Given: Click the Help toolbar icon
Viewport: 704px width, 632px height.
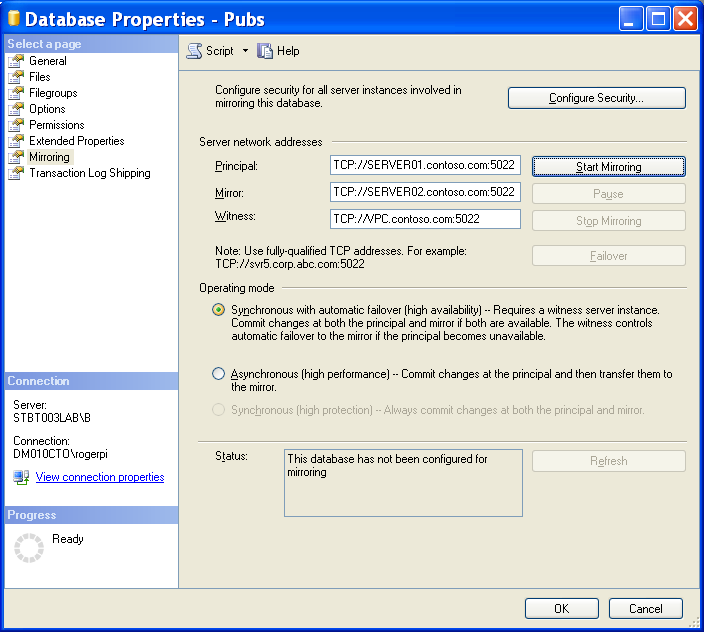Looking at the screenshot, I should tap(265, 51).
